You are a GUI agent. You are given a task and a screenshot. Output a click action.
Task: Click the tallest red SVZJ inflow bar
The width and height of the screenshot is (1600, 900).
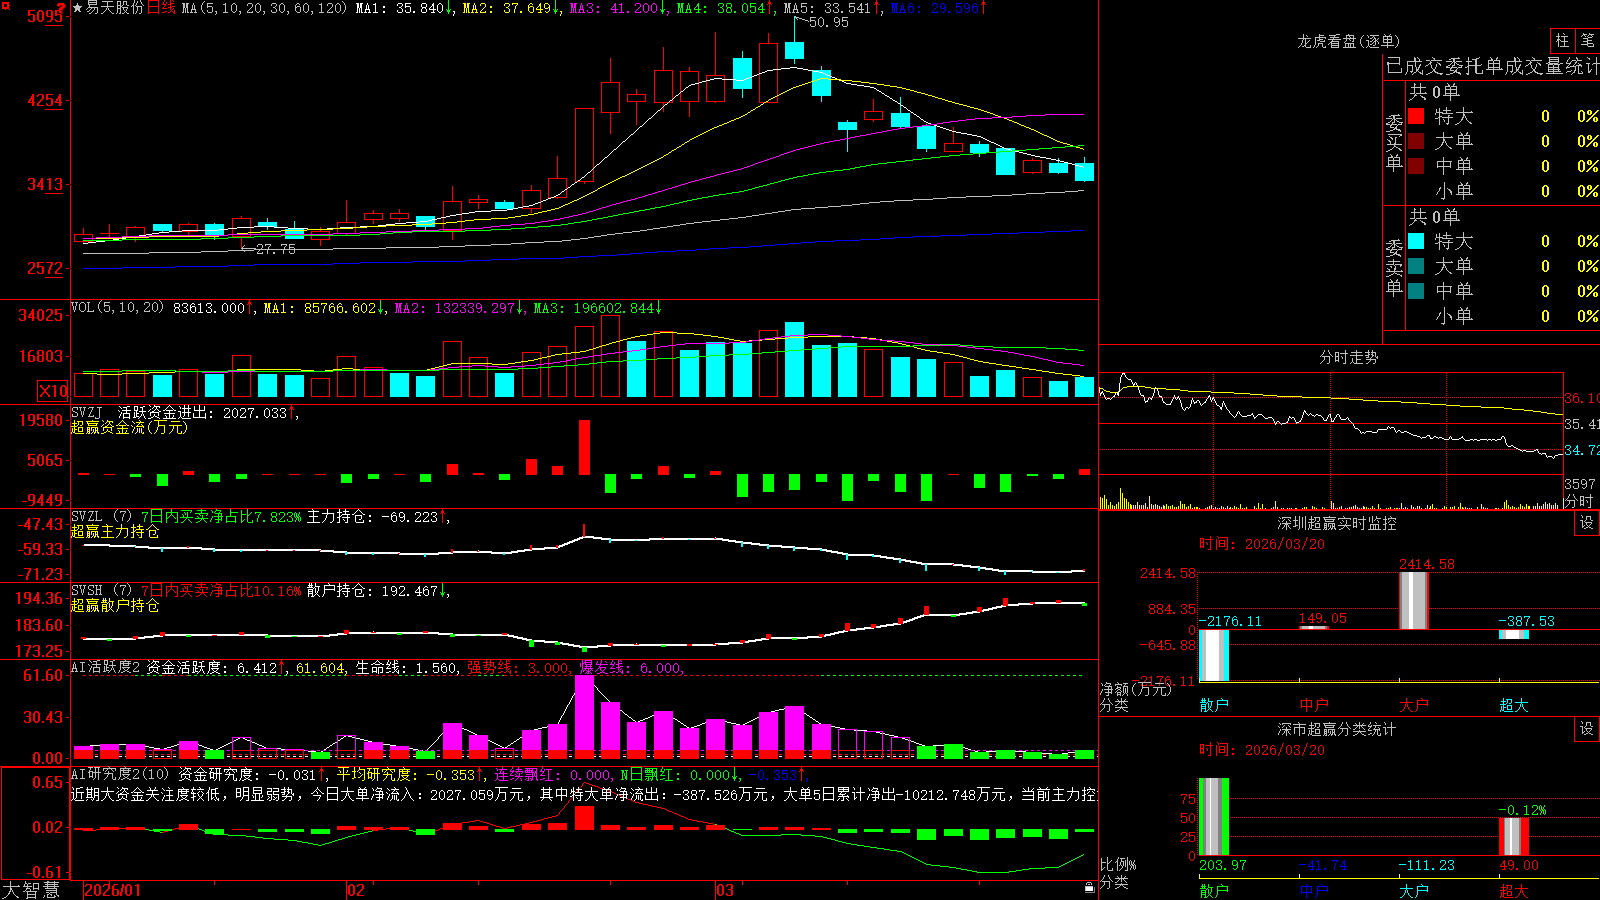tap(584, 447)
